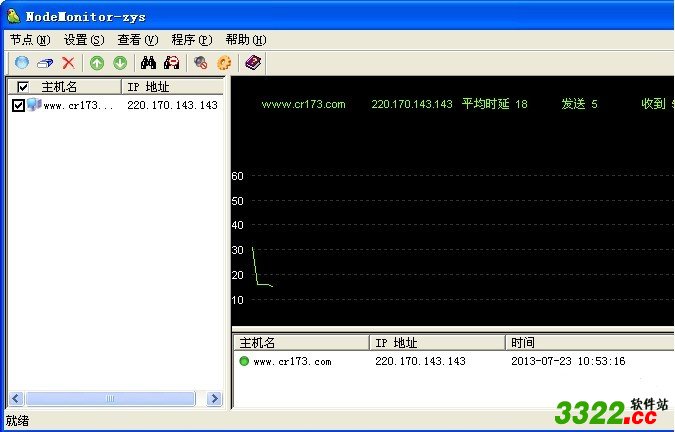Sort node list by IP 地址 column header
675x432 pixels.
(173, 87)
